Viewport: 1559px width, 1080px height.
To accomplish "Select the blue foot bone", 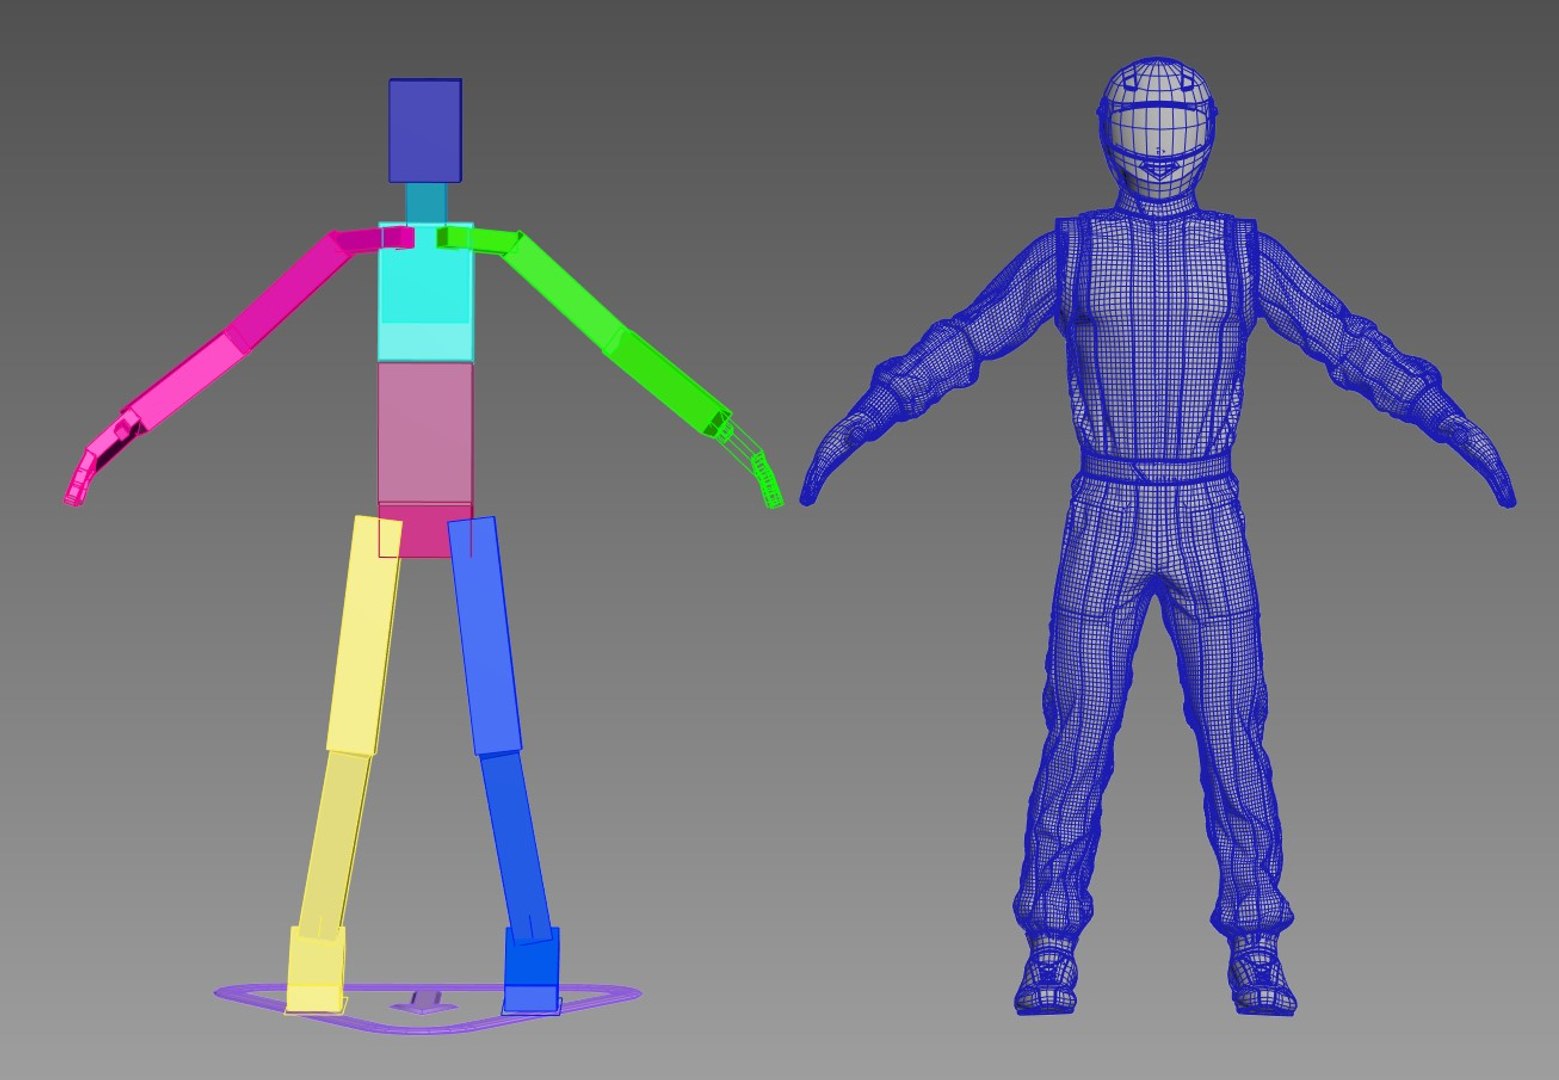I will pos(532,970).
